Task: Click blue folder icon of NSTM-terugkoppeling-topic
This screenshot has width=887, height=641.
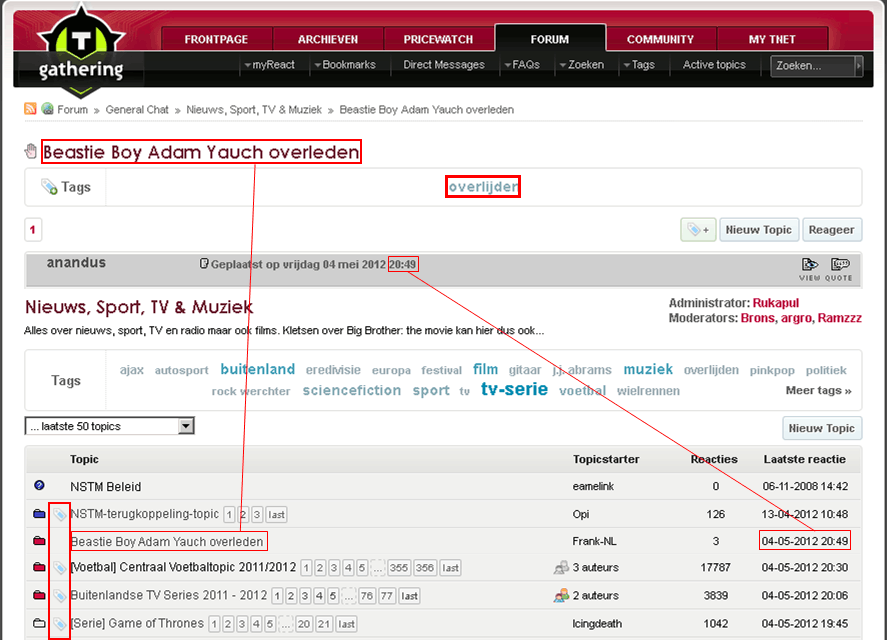Action: click(39, 514)
